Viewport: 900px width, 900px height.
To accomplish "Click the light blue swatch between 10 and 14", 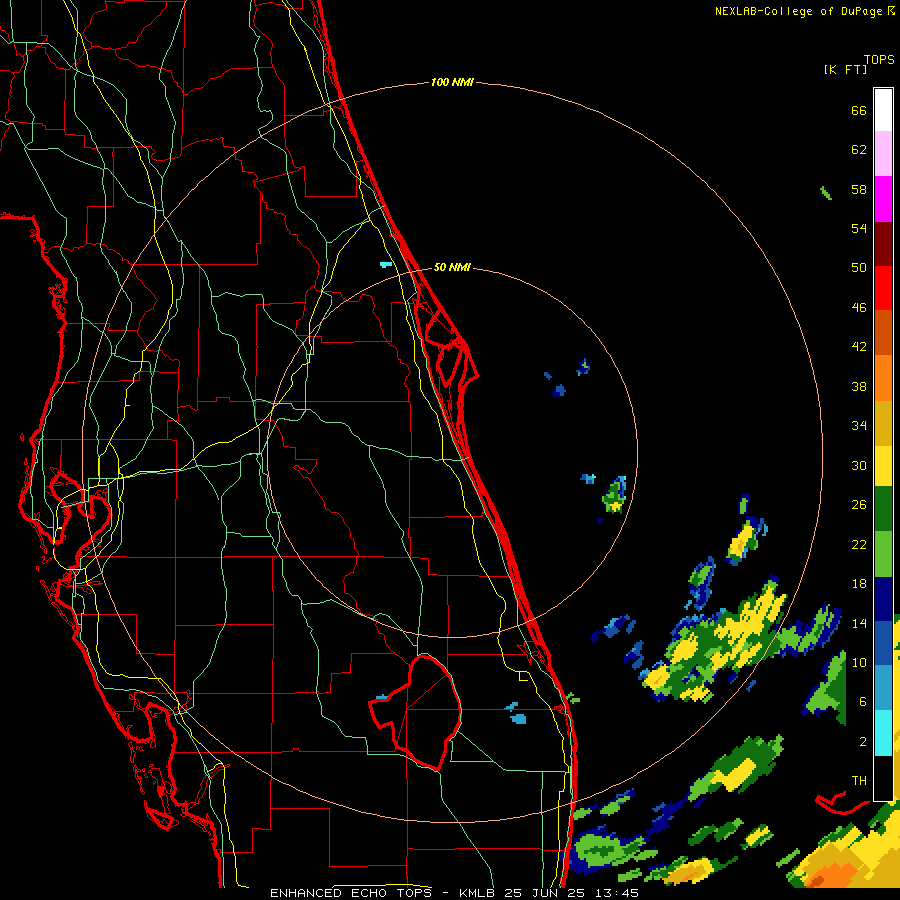I will coord(883,688).
